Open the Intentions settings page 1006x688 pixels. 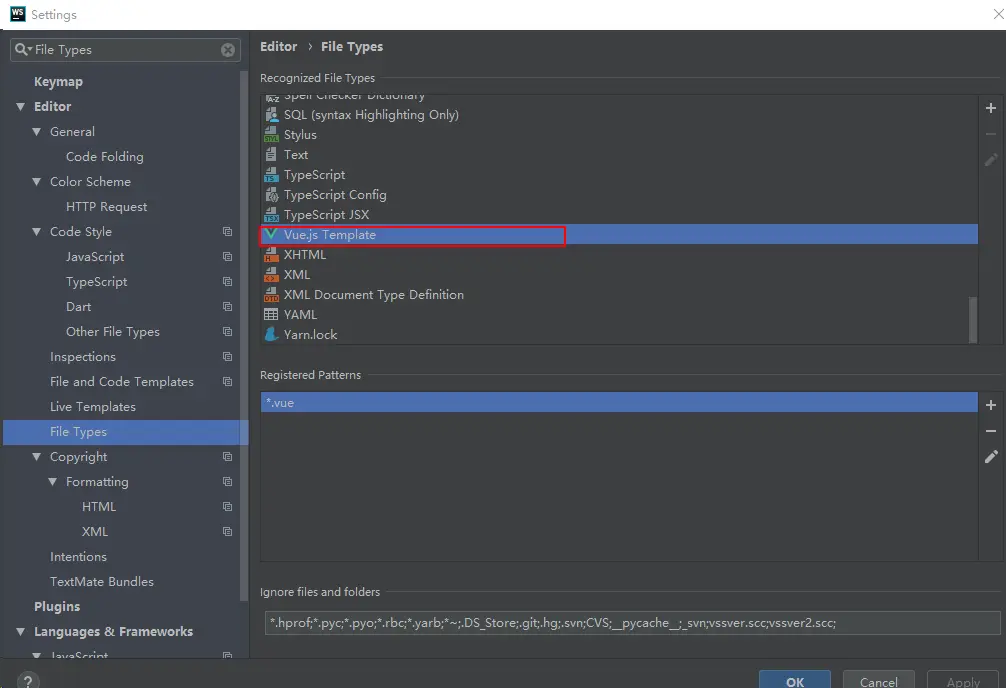(x=78, y=557)
